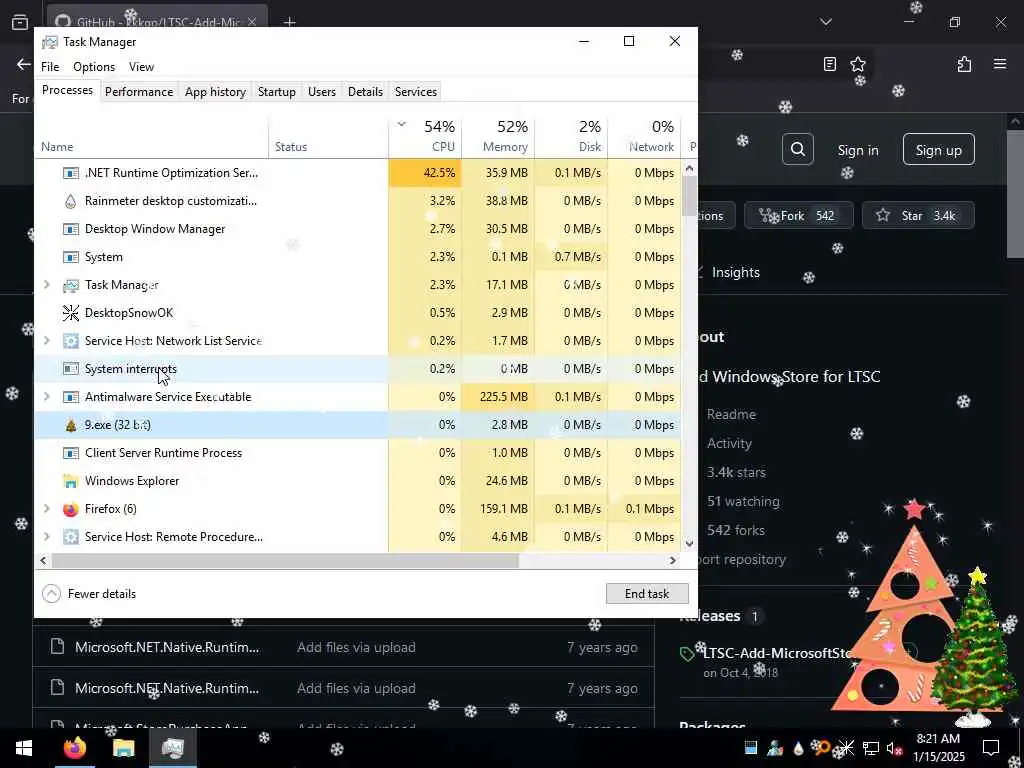Click the Desktop Window Manager process icon

tap(71, 229)
